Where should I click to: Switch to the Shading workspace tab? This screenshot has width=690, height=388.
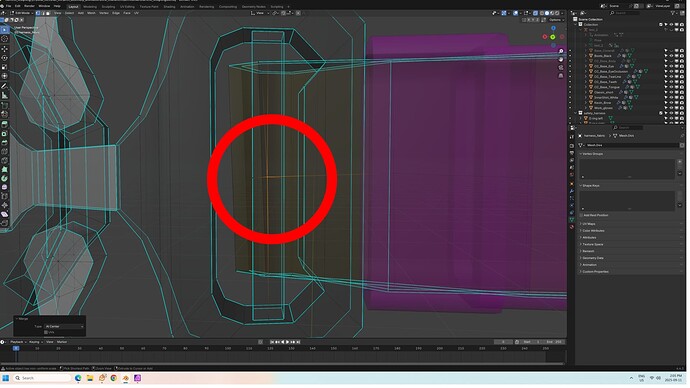[x=169, y=7]
